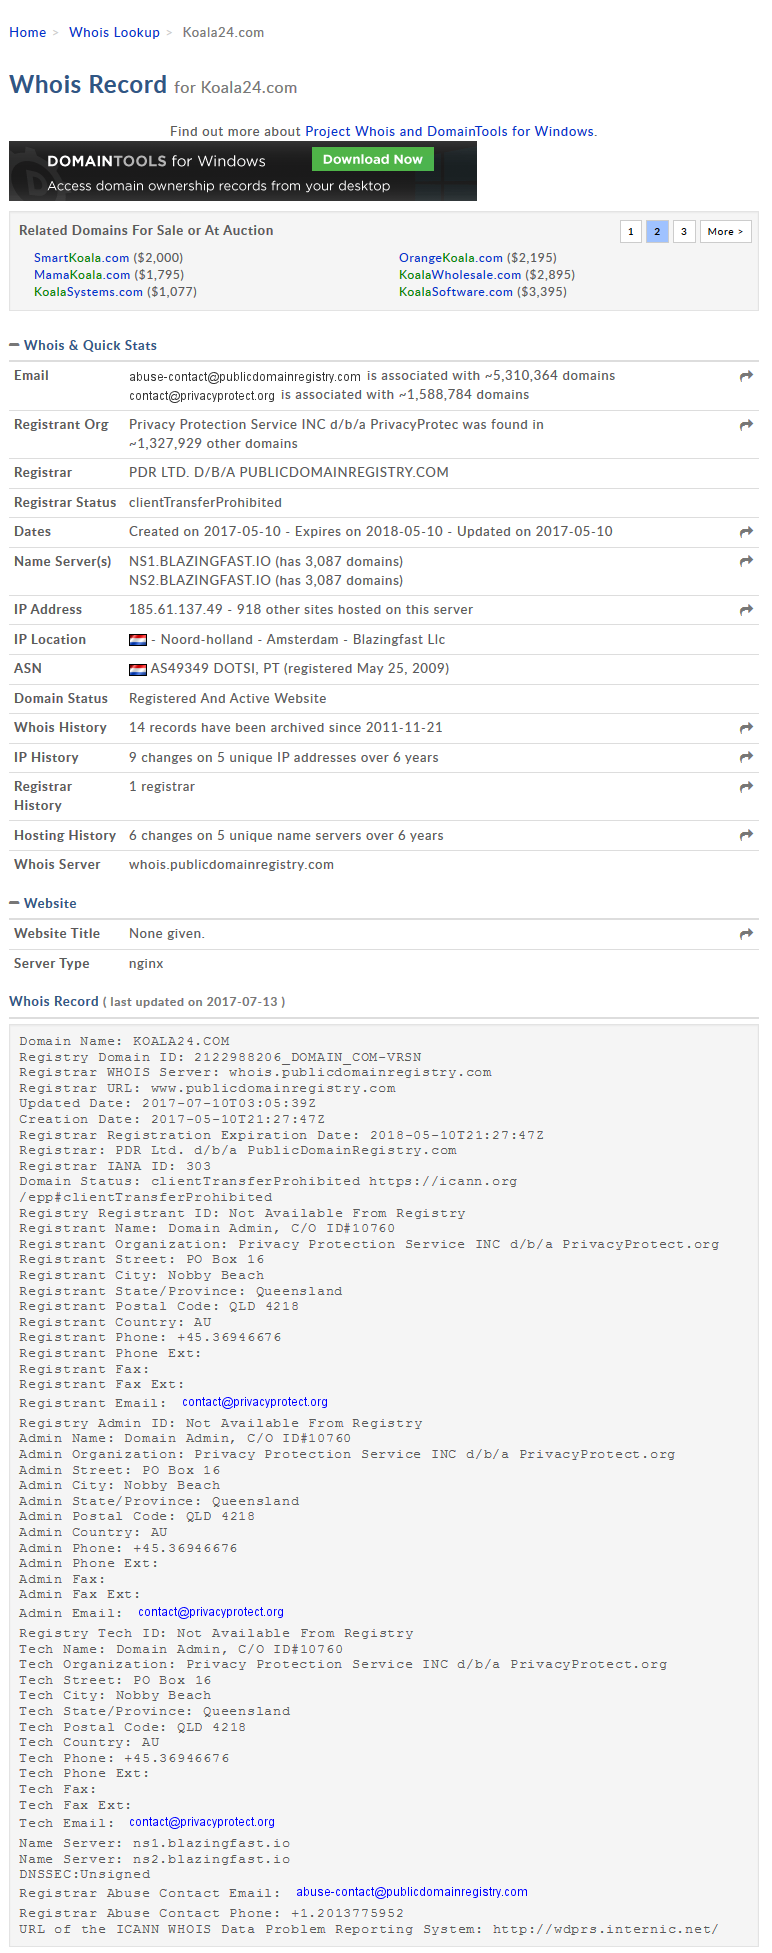Screen dimensions: 772x1953
Task: Select page 1 of related domains
Action: [x=630, y=232]
